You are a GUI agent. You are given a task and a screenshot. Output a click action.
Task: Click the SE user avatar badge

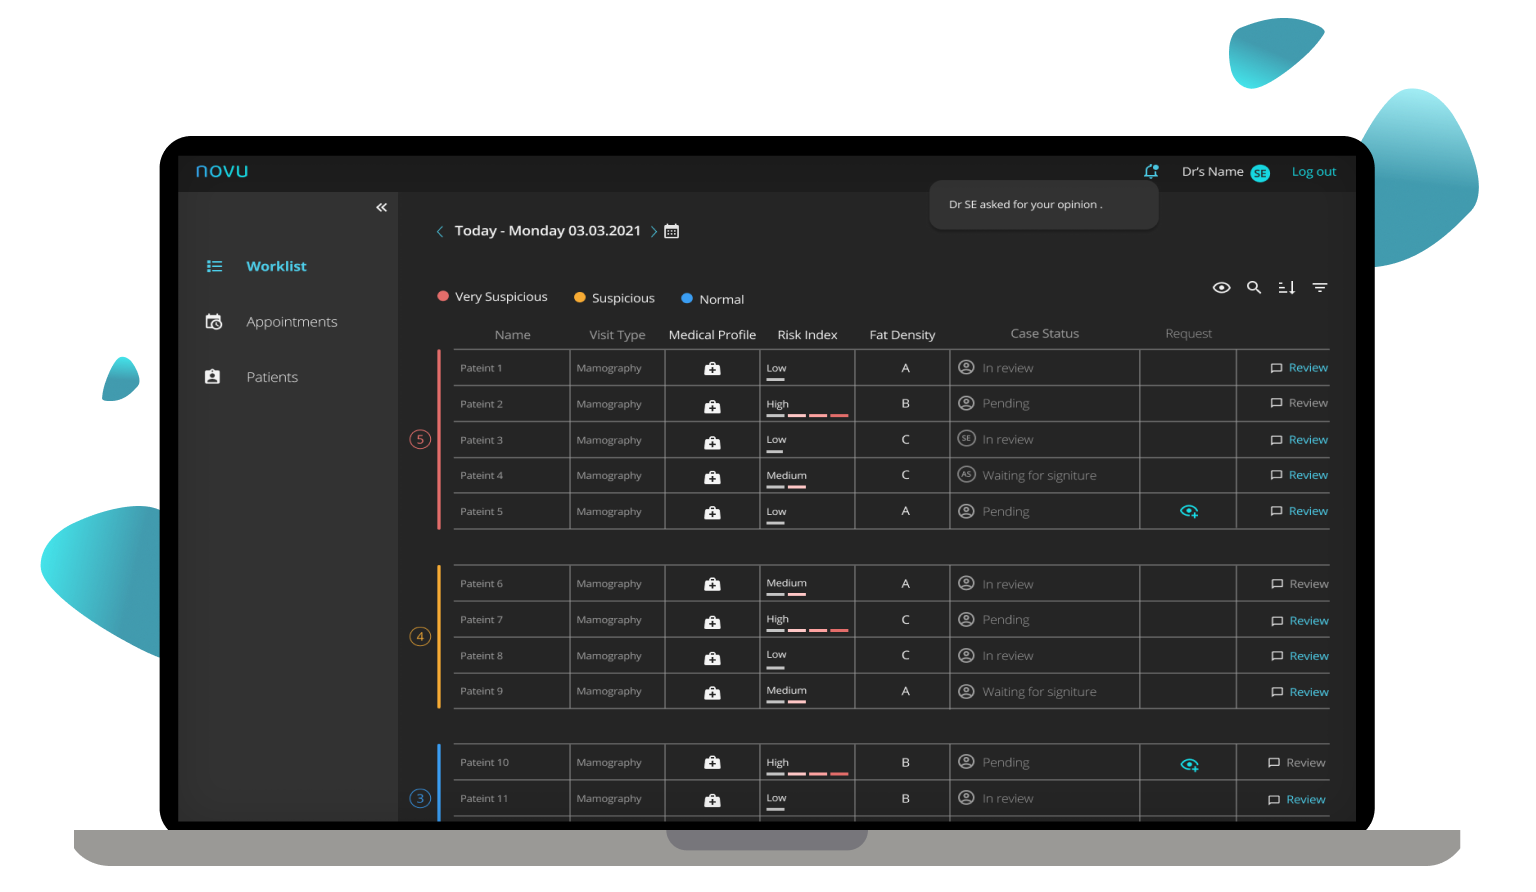1260,173
